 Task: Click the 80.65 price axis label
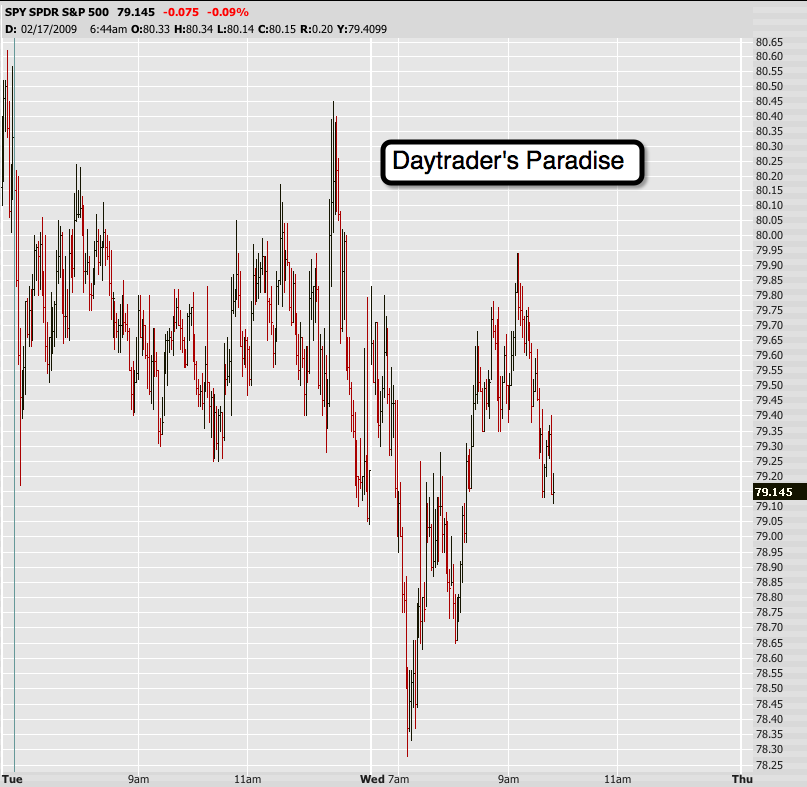pyautogui.click(x=769, y=42)
